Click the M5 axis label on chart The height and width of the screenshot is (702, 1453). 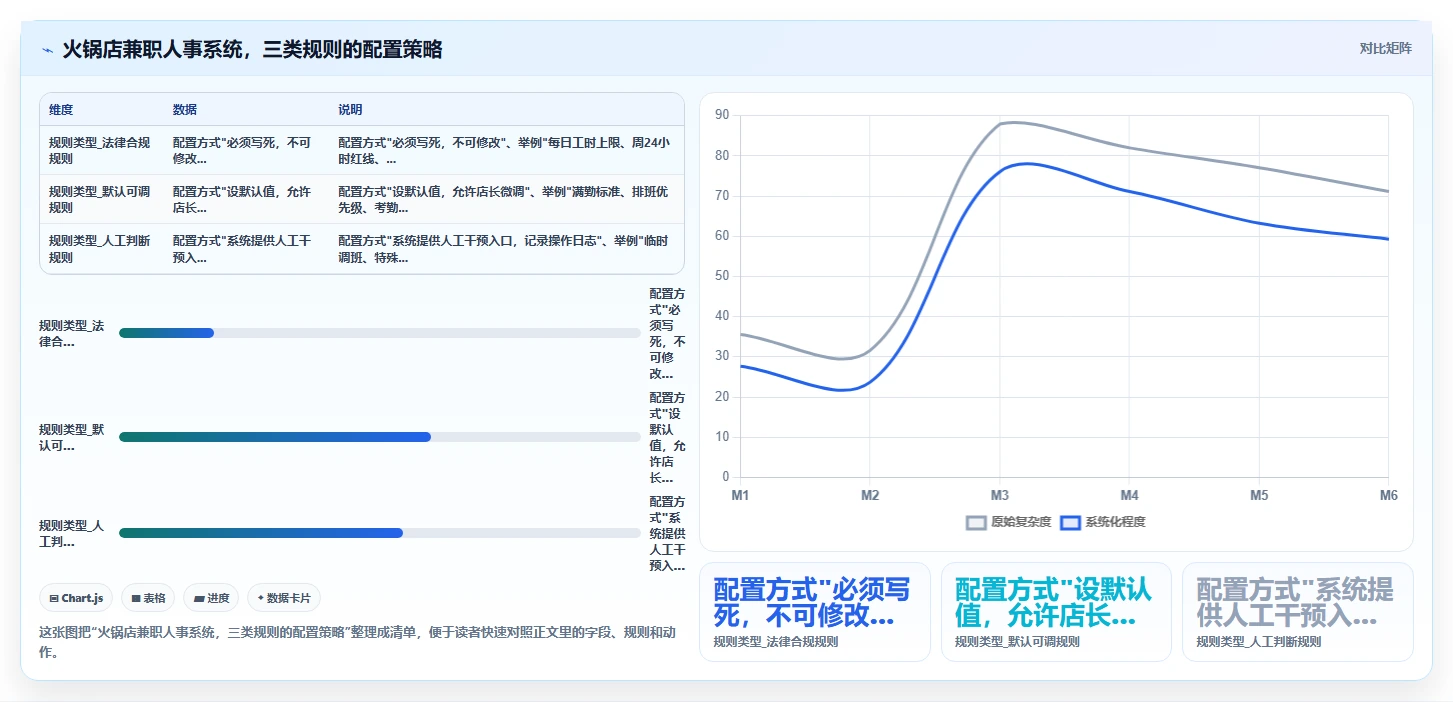pyautogui.click(x=1259, y=495)
